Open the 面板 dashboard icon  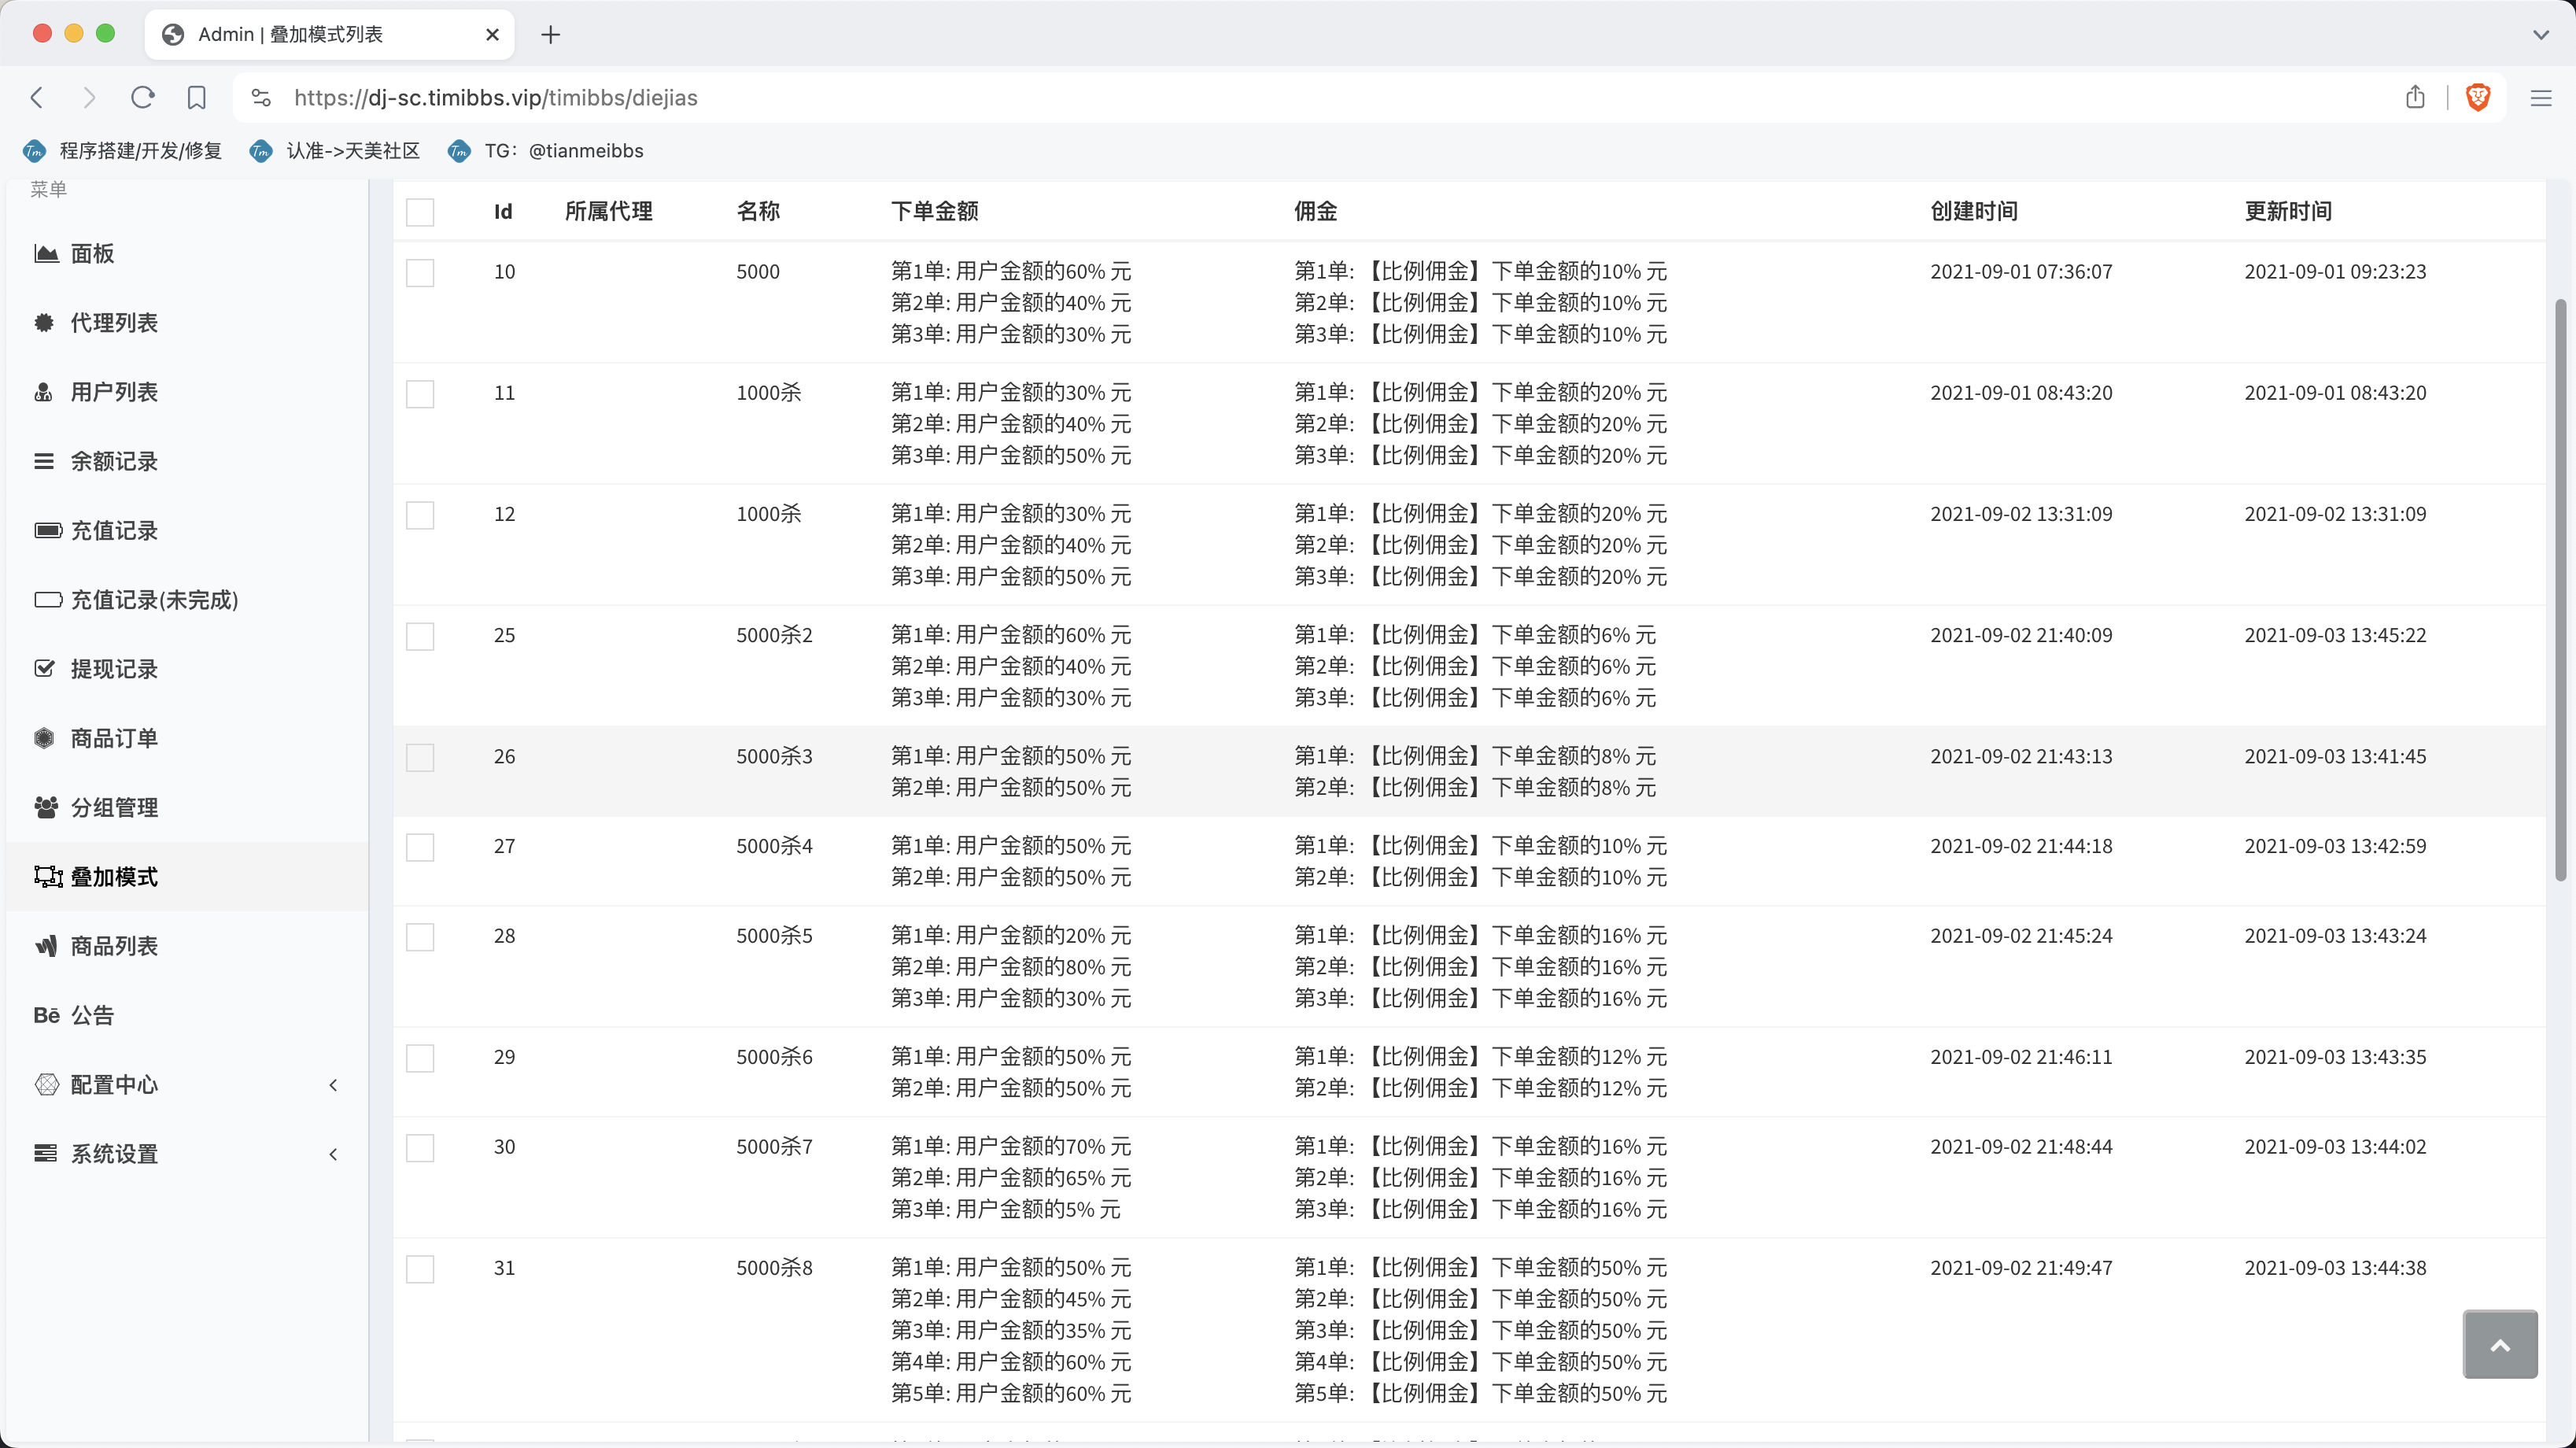(x=46, y=253)
